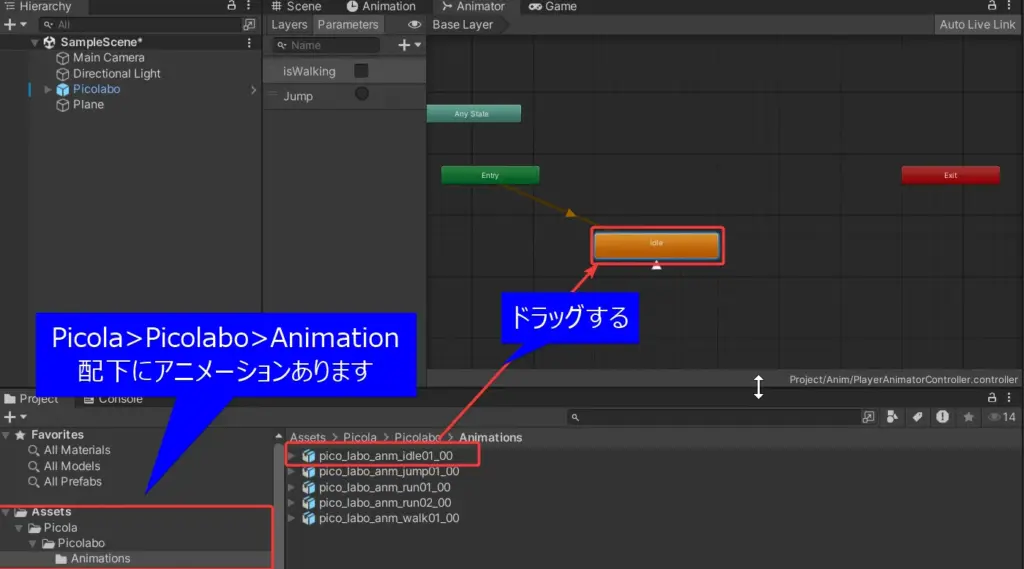This screenshot has height=569, width=1024.
Task: Switch to the Animation tab
Action: 381,7
